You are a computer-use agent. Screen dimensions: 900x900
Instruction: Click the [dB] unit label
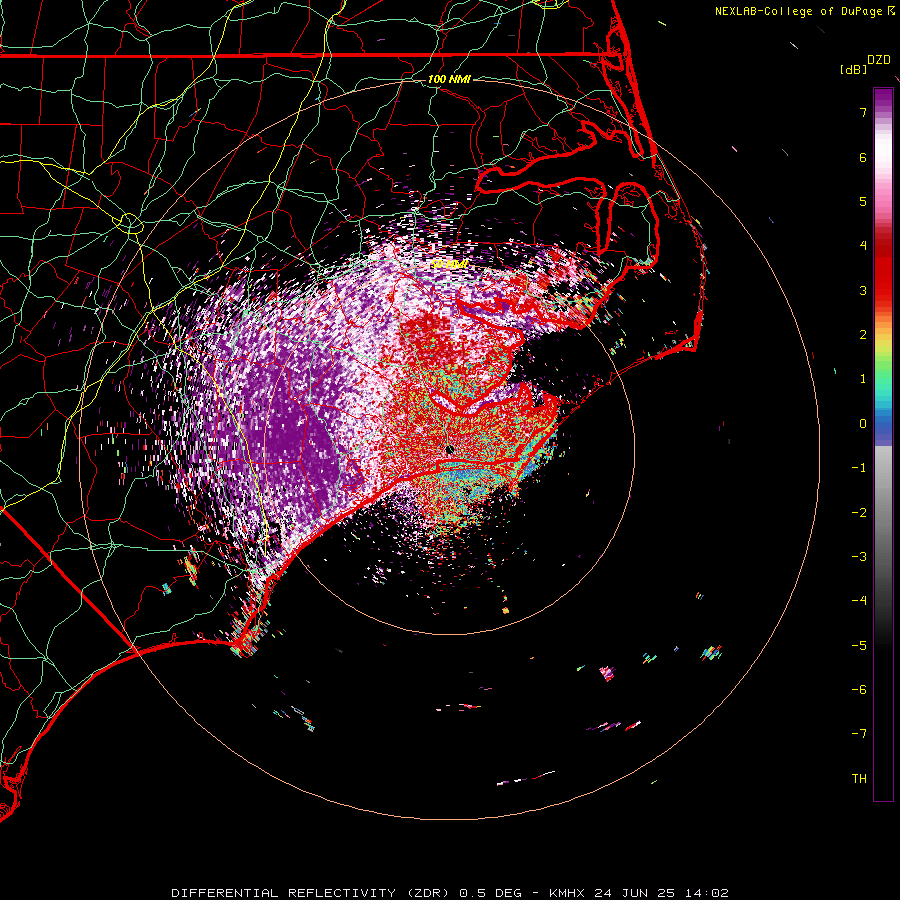(853, 69)
